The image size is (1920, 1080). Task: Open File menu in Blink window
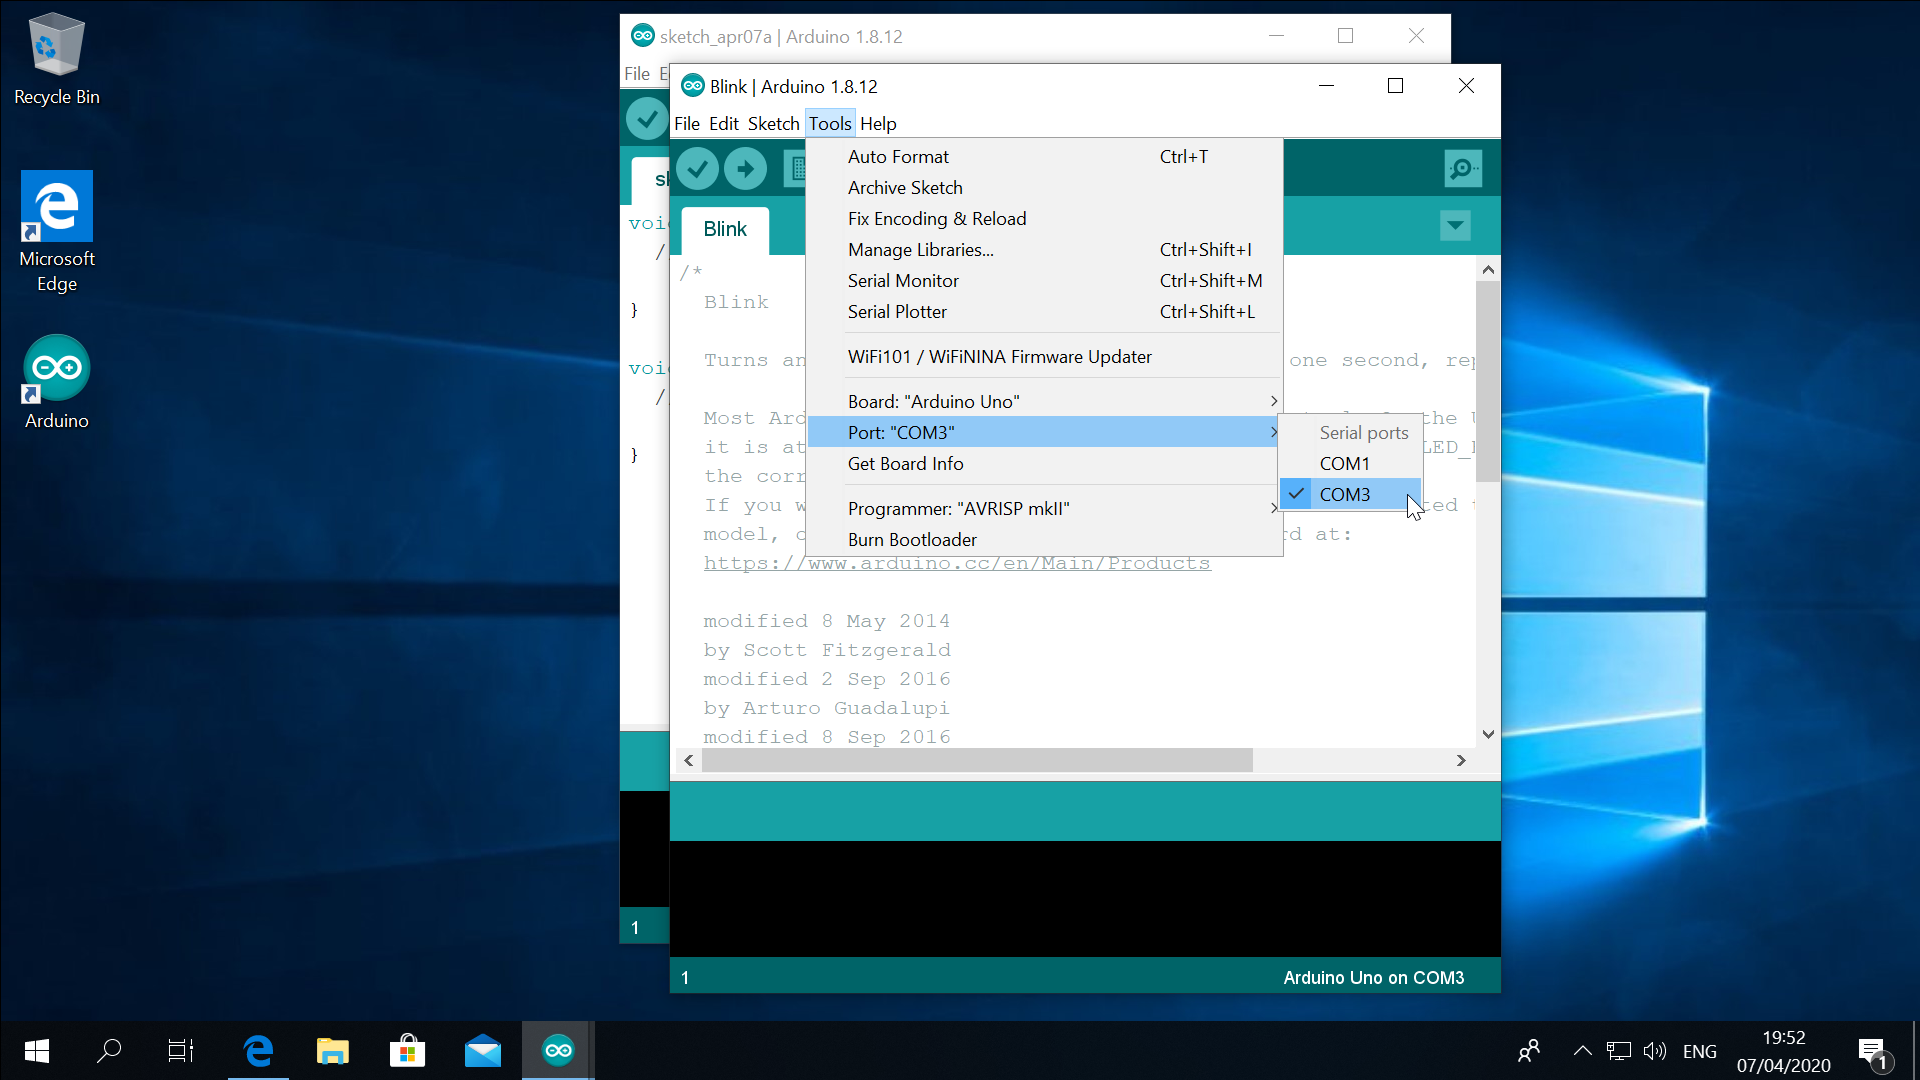(x=687, y=124)
